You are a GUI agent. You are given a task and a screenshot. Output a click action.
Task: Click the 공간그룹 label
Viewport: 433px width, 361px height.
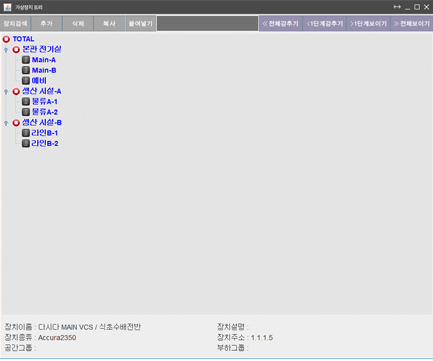pyautogui.click(x=20, y=348)
